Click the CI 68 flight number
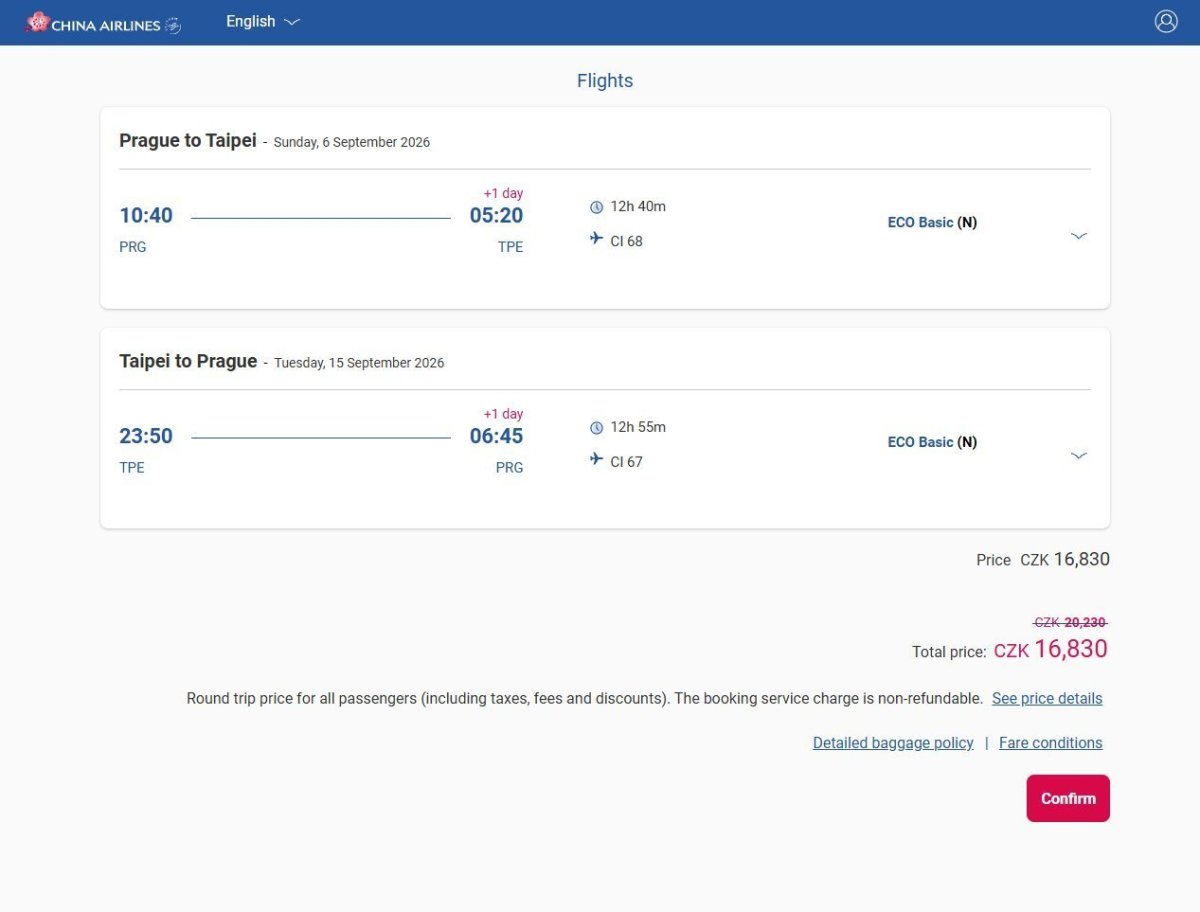The height and width of the screenshot is (912, 1200). (x=626, y=241)
